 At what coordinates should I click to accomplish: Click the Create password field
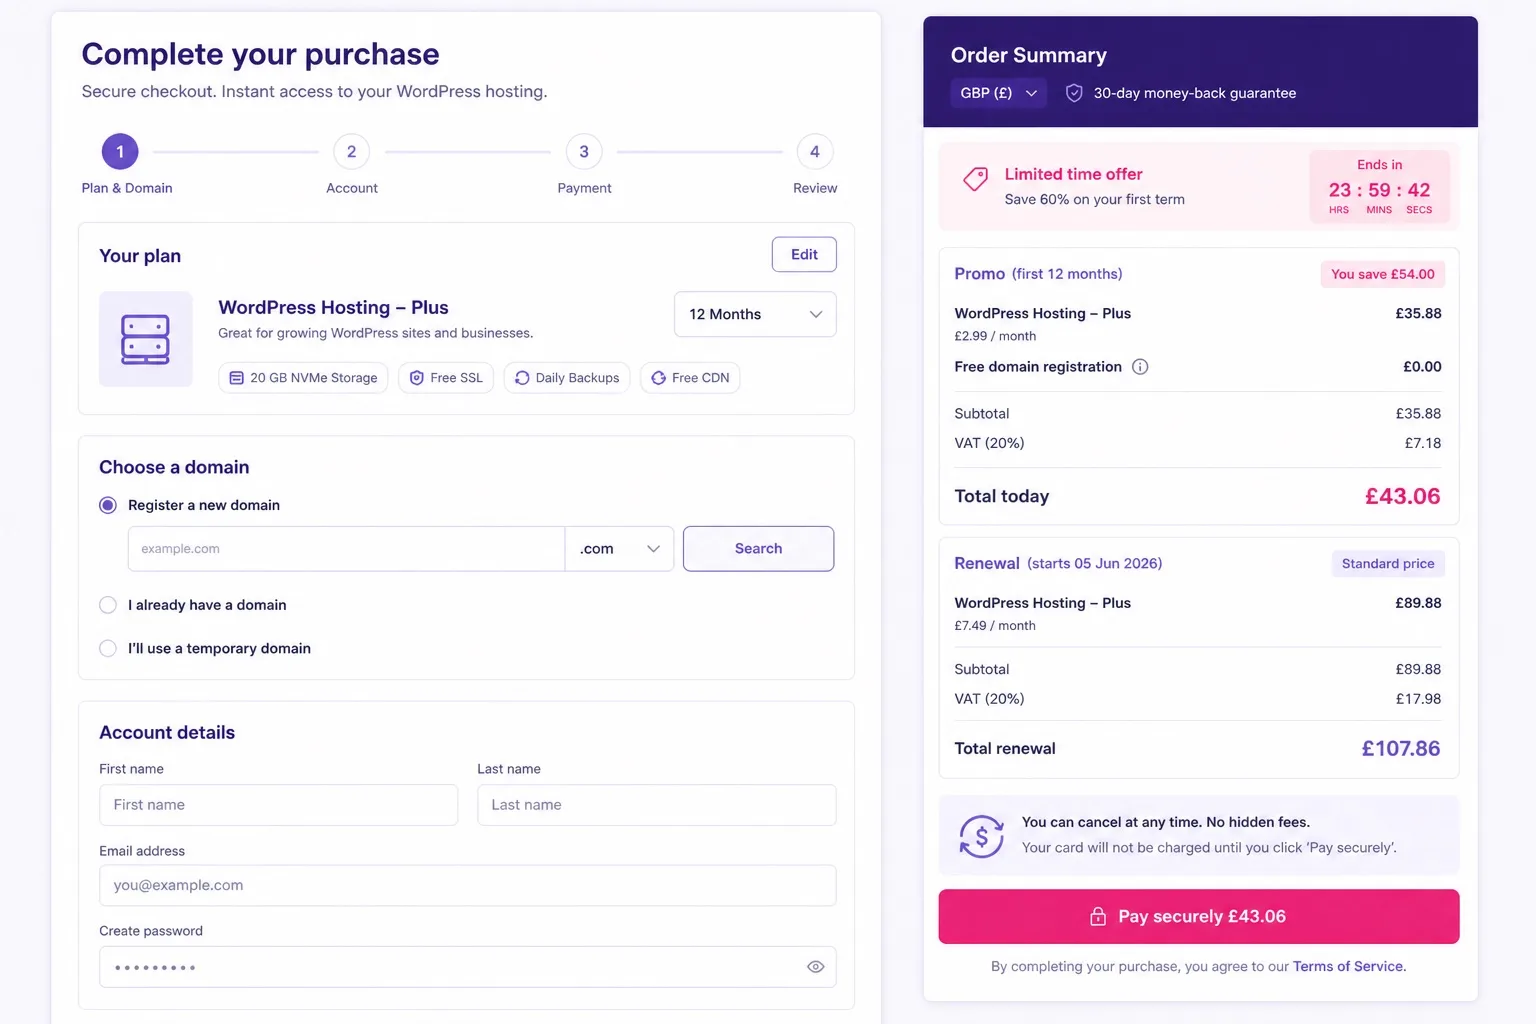point(468,967)
